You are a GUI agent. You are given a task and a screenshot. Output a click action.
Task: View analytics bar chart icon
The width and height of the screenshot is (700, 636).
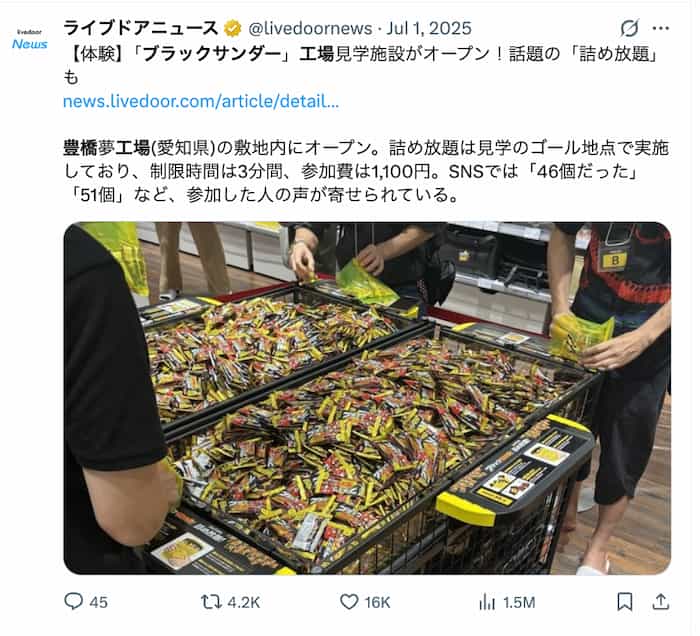487,603
